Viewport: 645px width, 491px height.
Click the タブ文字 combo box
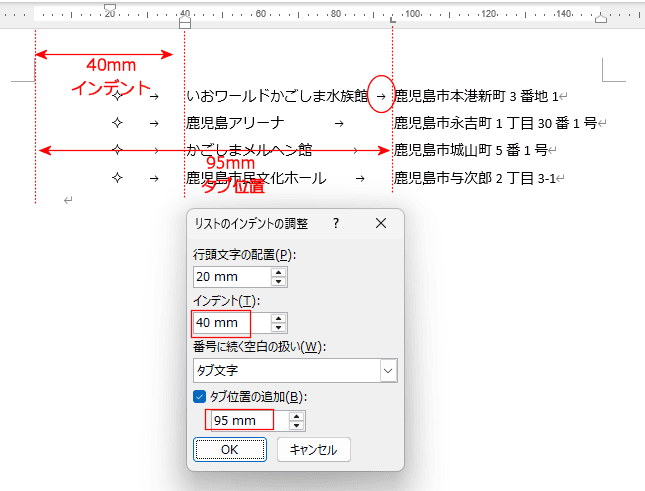coord(295,371)
